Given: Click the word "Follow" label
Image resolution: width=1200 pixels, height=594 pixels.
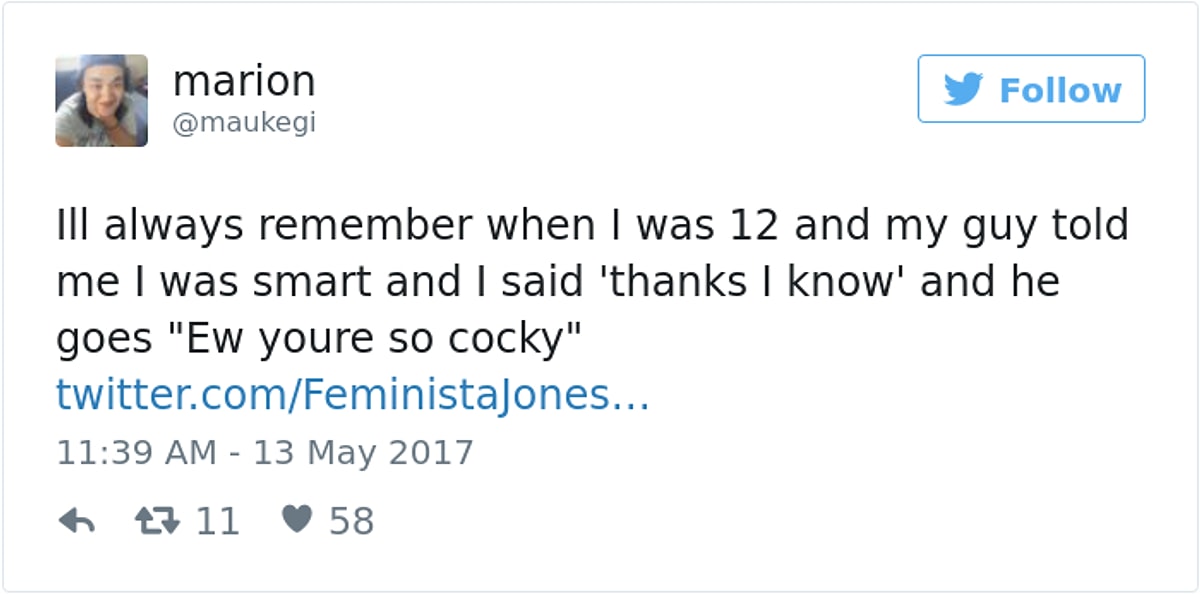Looking at the screenshot, I should pyautogui.click(x=1060, y=90).
